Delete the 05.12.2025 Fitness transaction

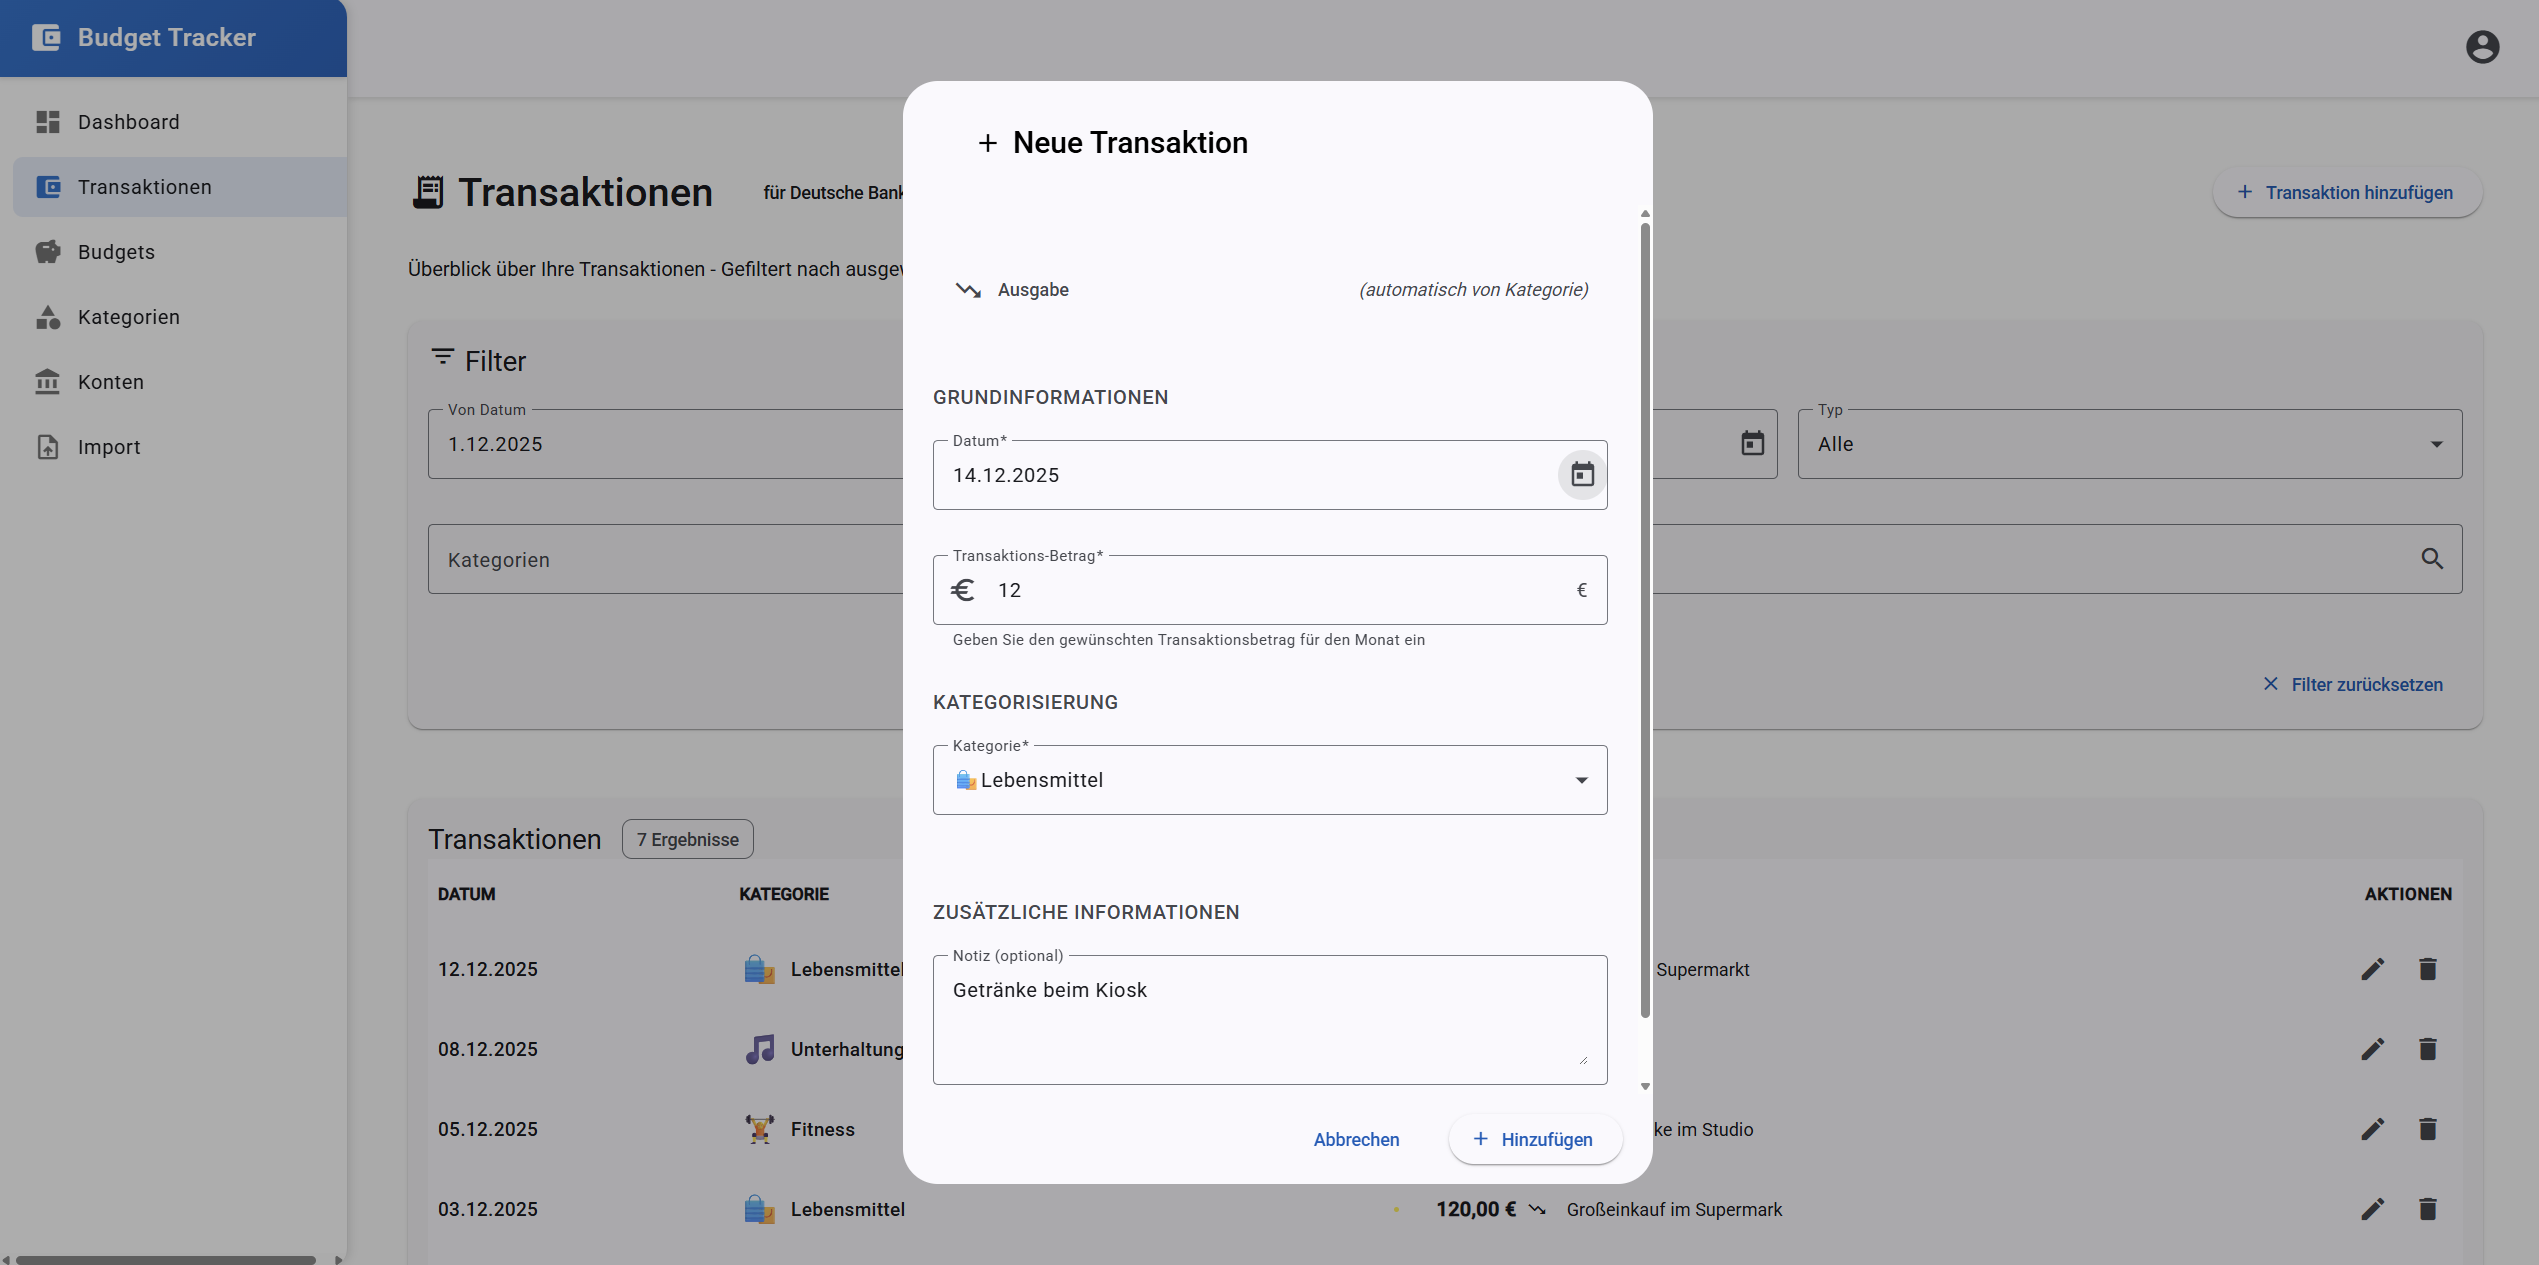click(2427, 1129)
